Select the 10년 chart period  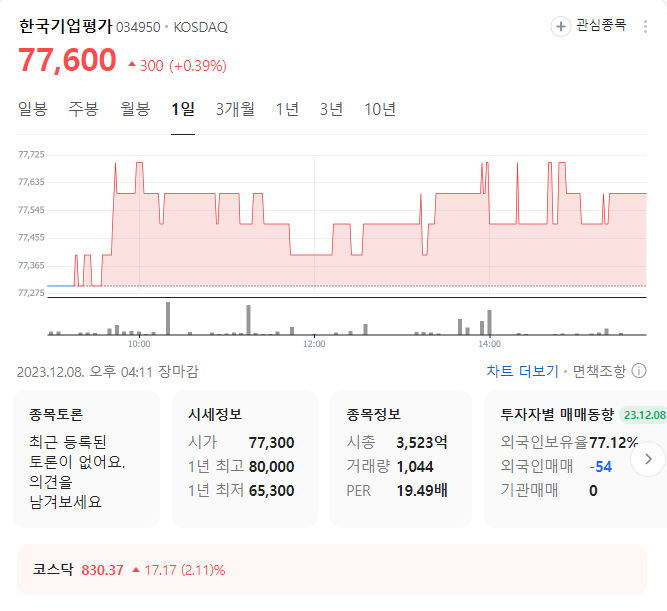tap(380, 109)
